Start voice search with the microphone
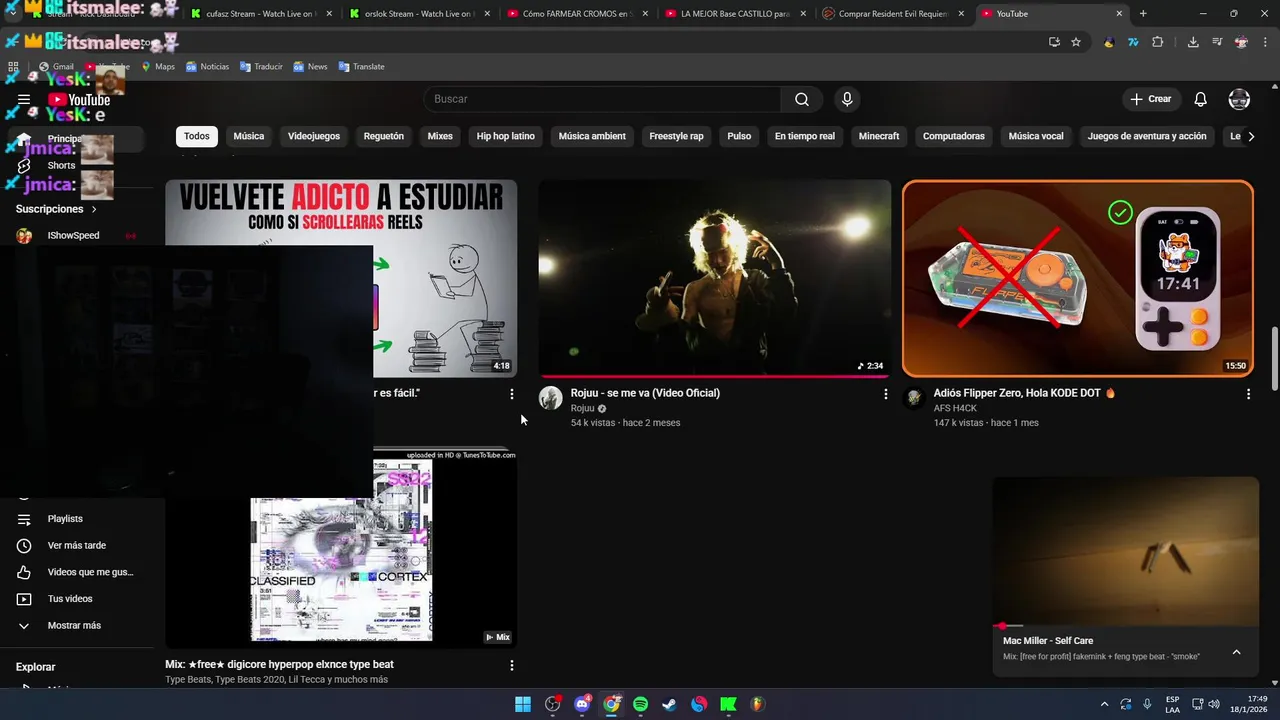Viewport: 1280px width, 720px height. (847, 99)
